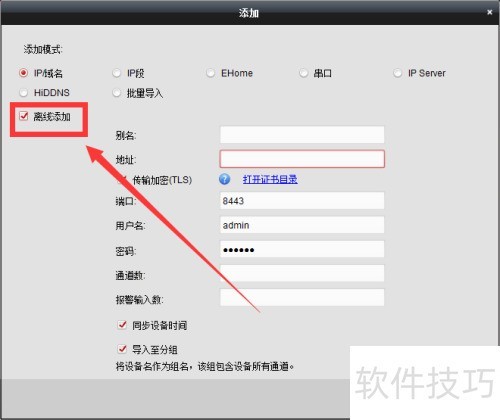
Task: Select the 串口 radio option
Action: 303,73
